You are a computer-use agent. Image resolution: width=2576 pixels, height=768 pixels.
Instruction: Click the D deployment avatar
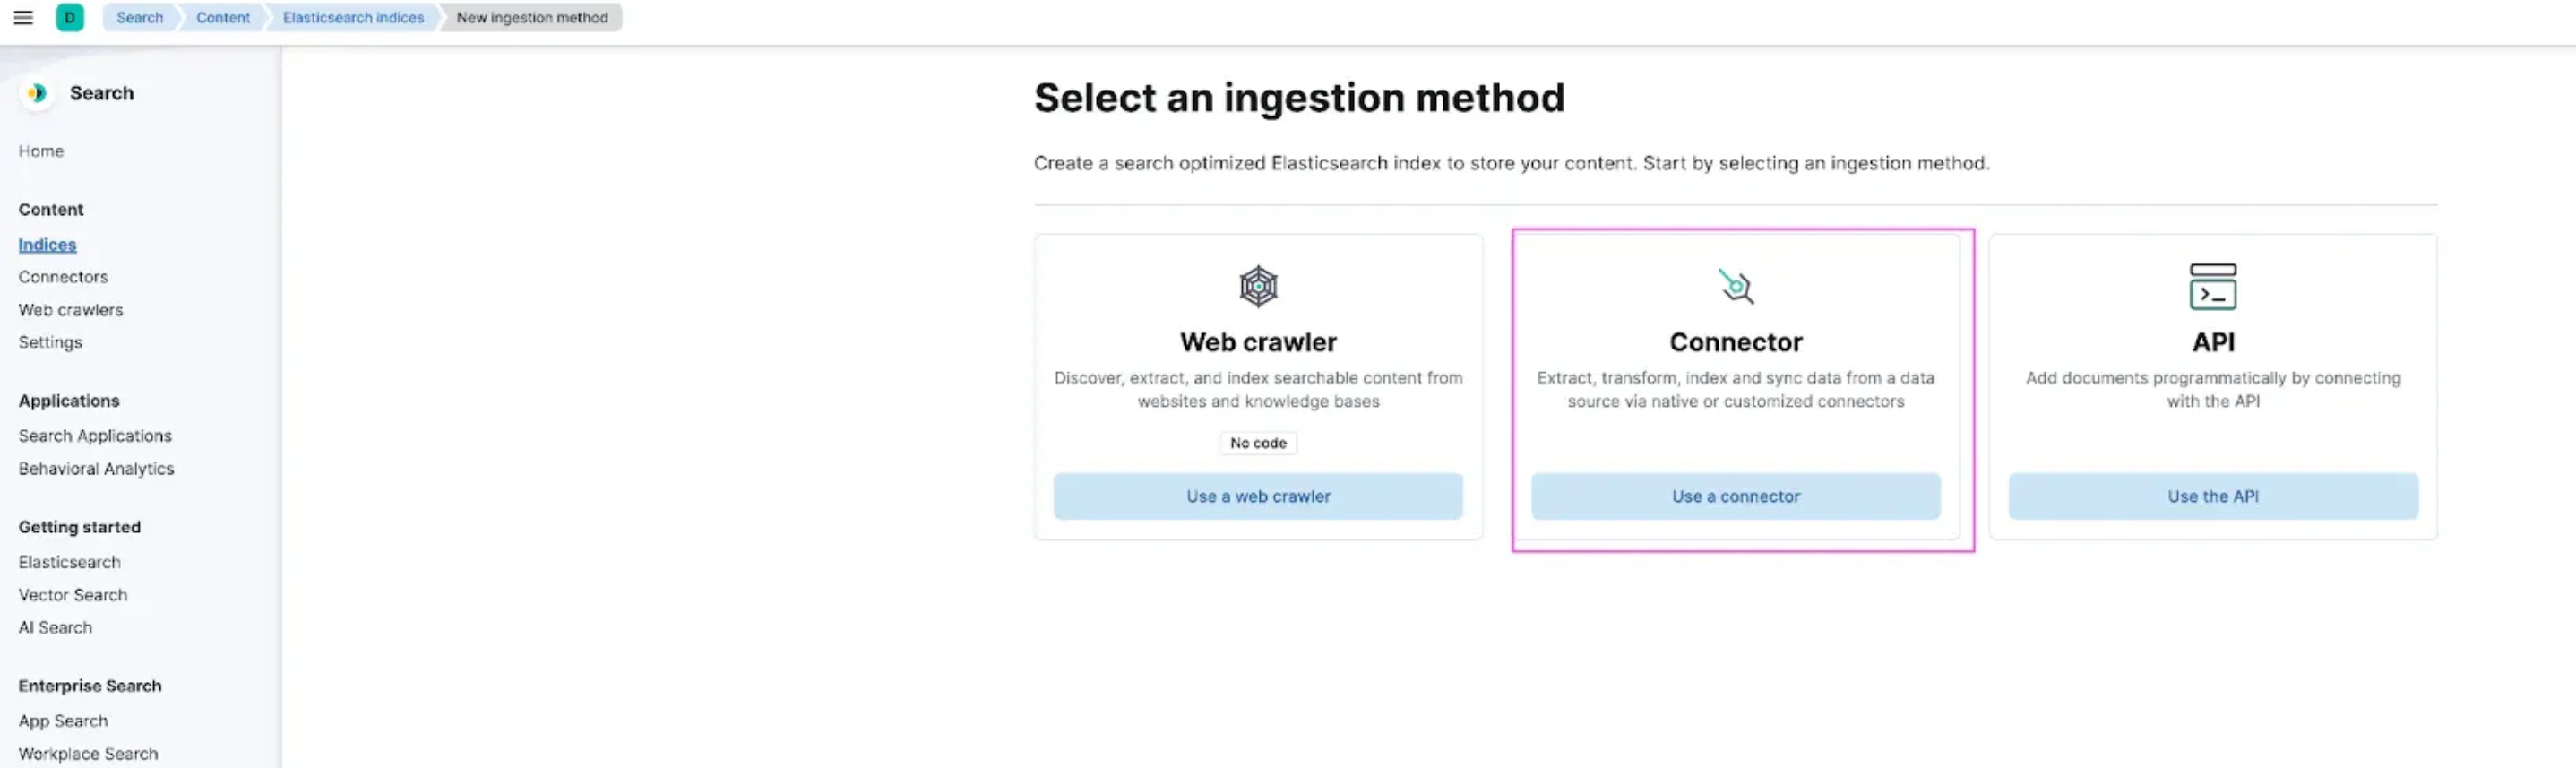70,17
